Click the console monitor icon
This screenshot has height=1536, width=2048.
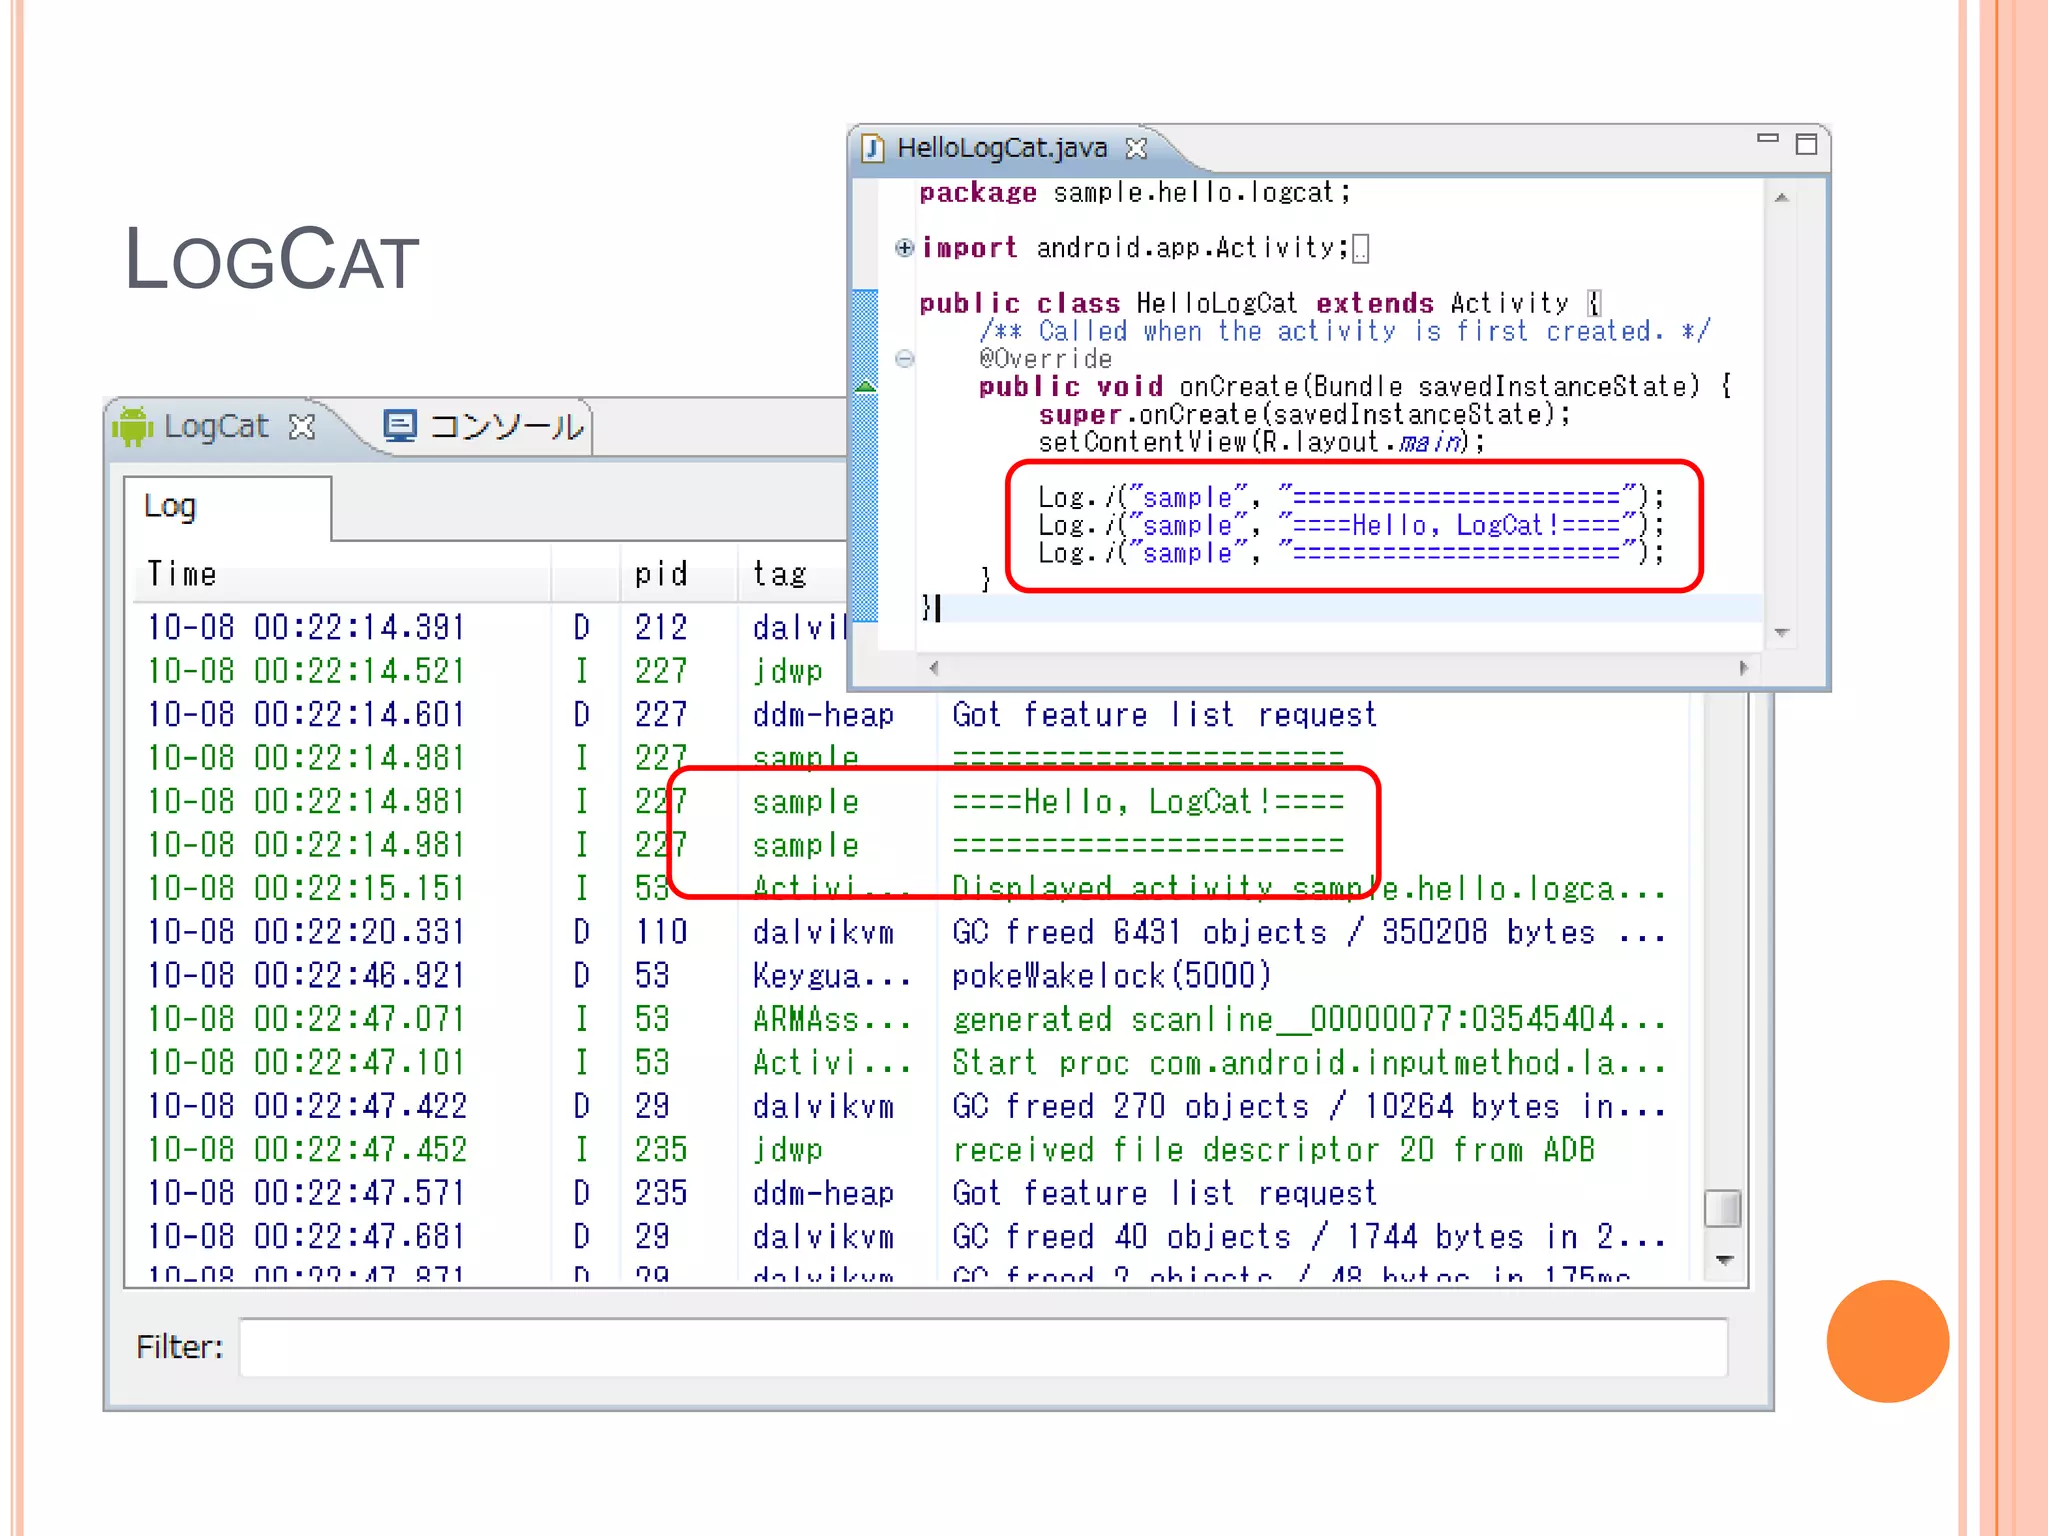tap(400, 426)
